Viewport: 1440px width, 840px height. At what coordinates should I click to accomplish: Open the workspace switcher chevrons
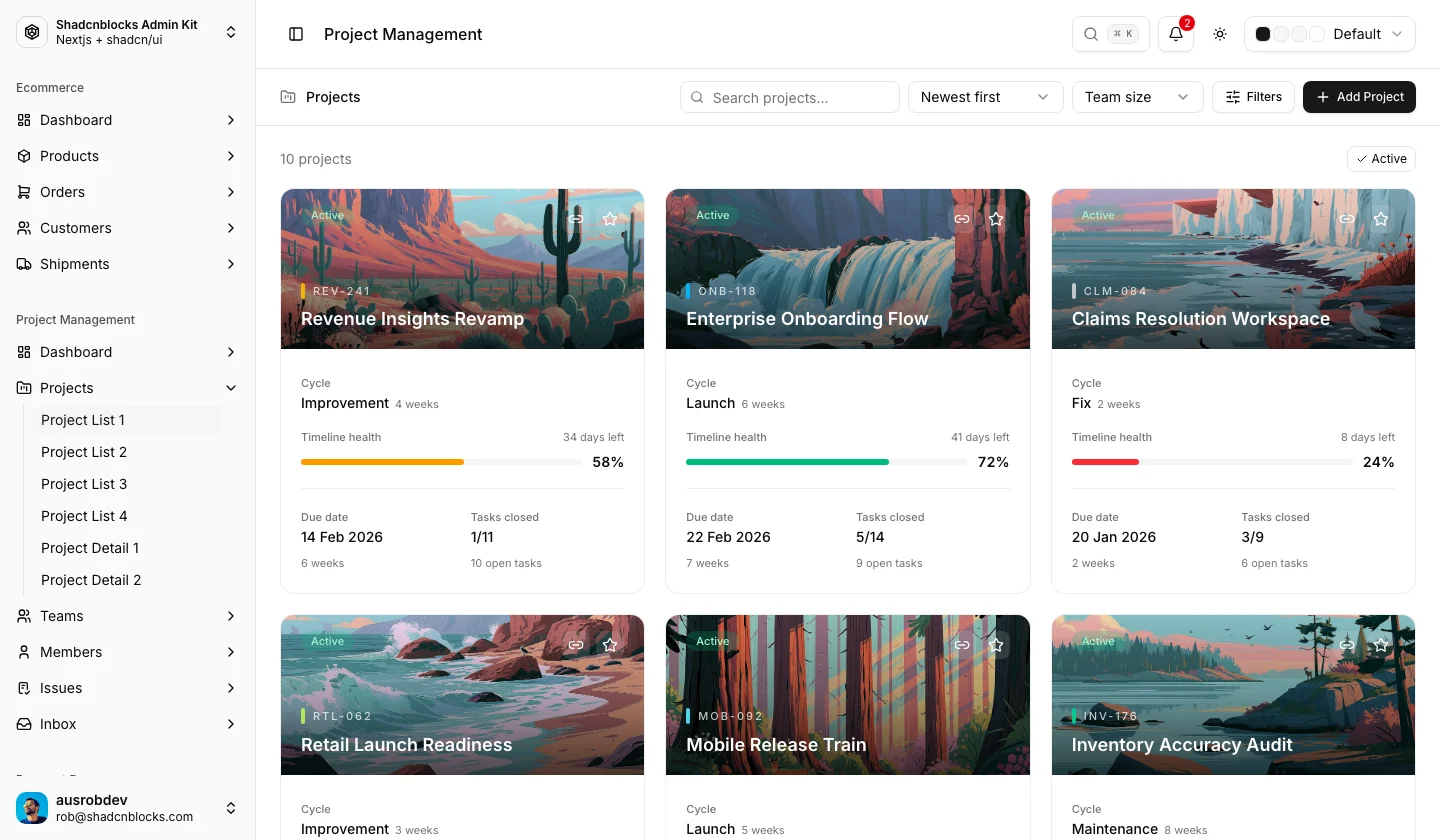231,32
